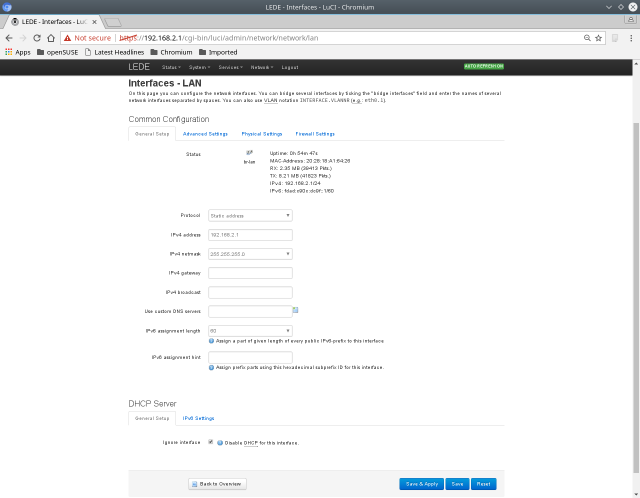Toggle the Ignore interface checkbox

[210, 441]
